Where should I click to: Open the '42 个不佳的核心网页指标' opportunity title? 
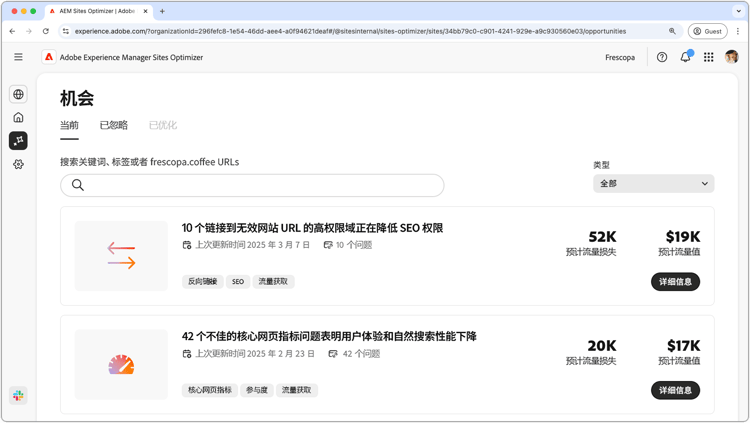(329, 336)
